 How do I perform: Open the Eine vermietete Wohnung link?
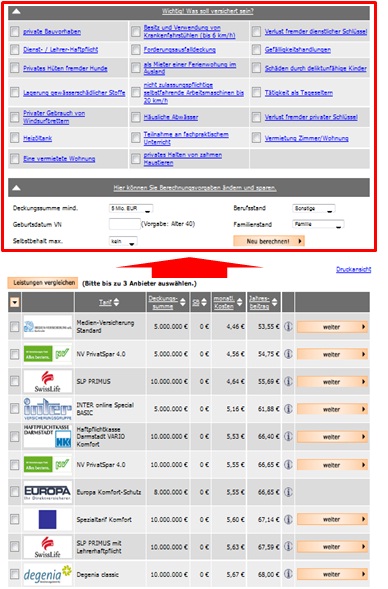click(x=59, y=159)
